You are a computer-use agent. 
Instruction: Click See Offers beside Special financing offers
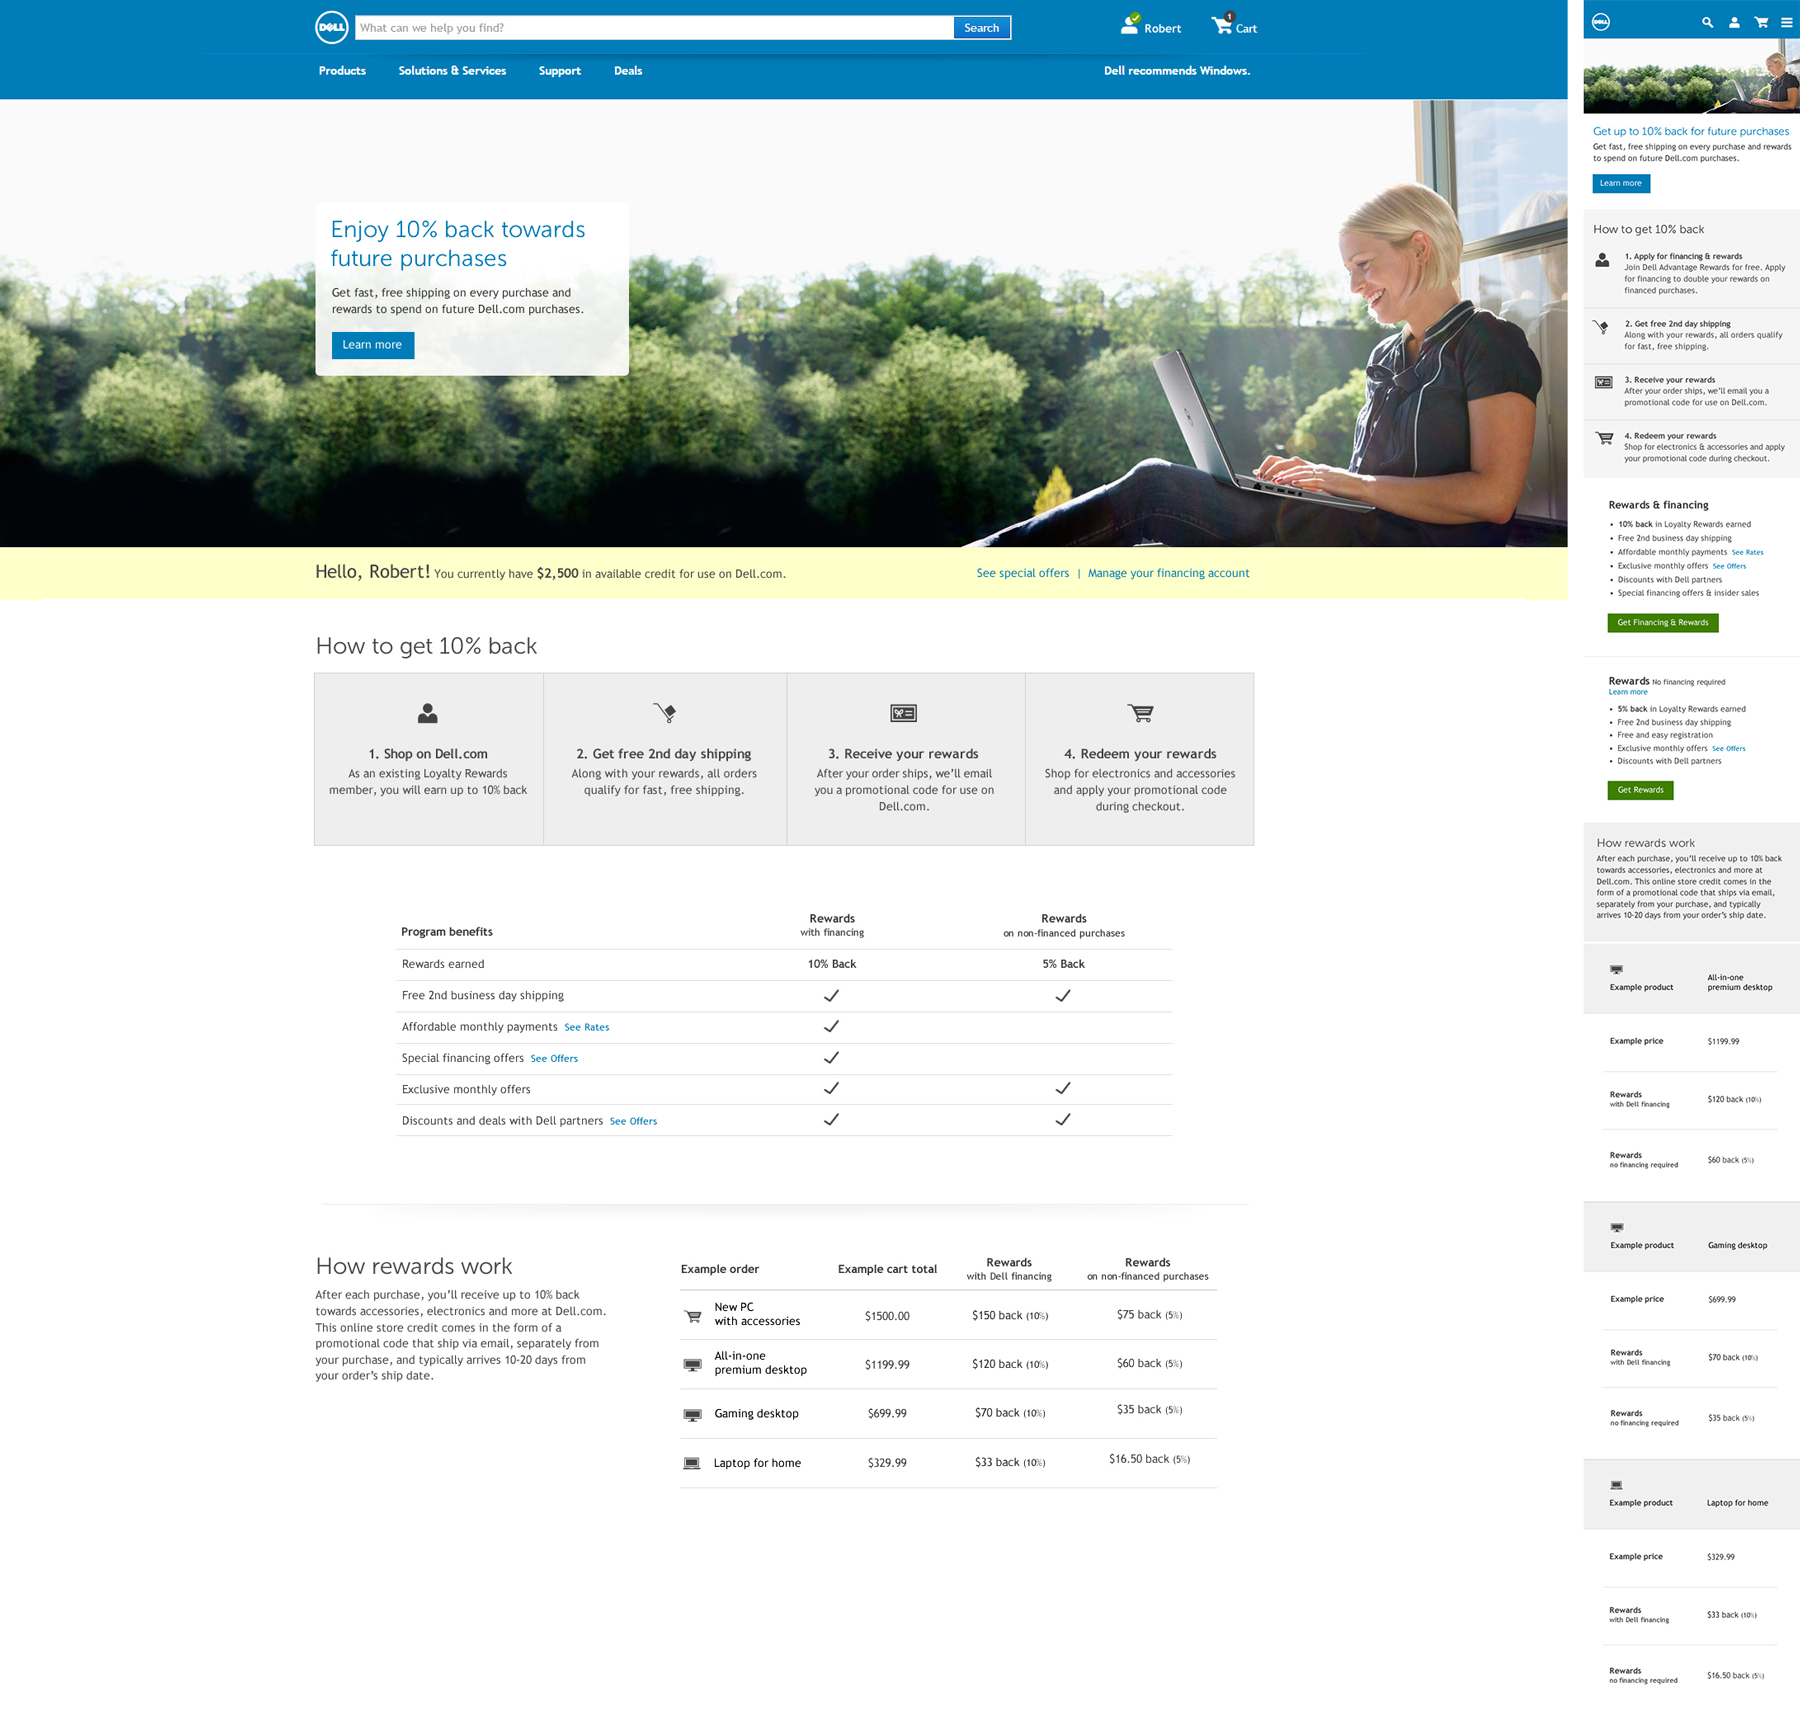coord(554,1058)
